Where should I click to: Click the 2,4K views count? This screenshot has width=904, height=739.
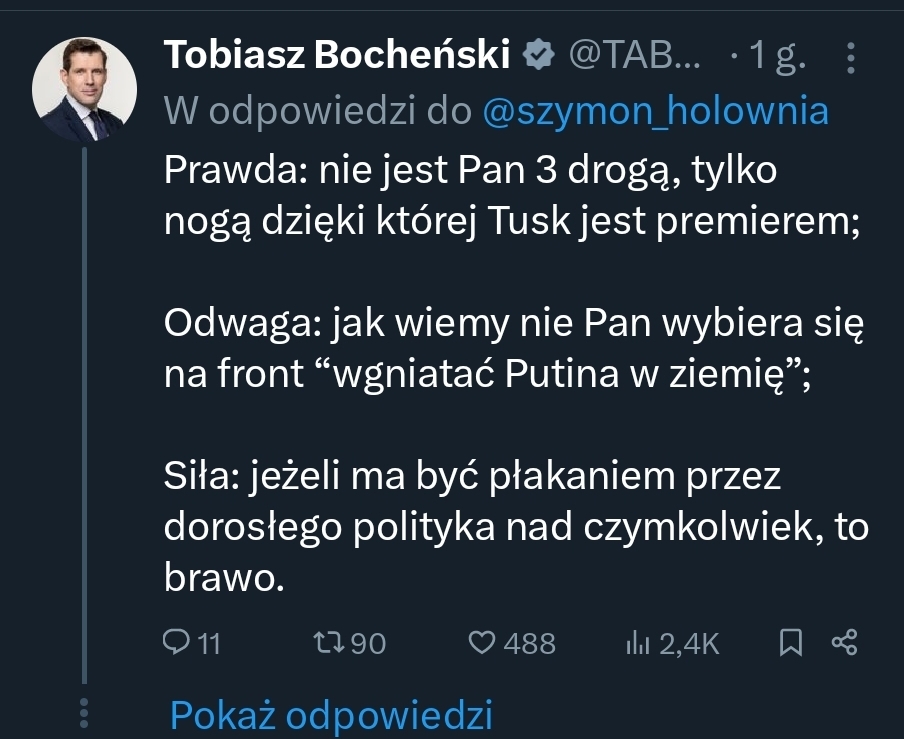click(x=689, y=643)
